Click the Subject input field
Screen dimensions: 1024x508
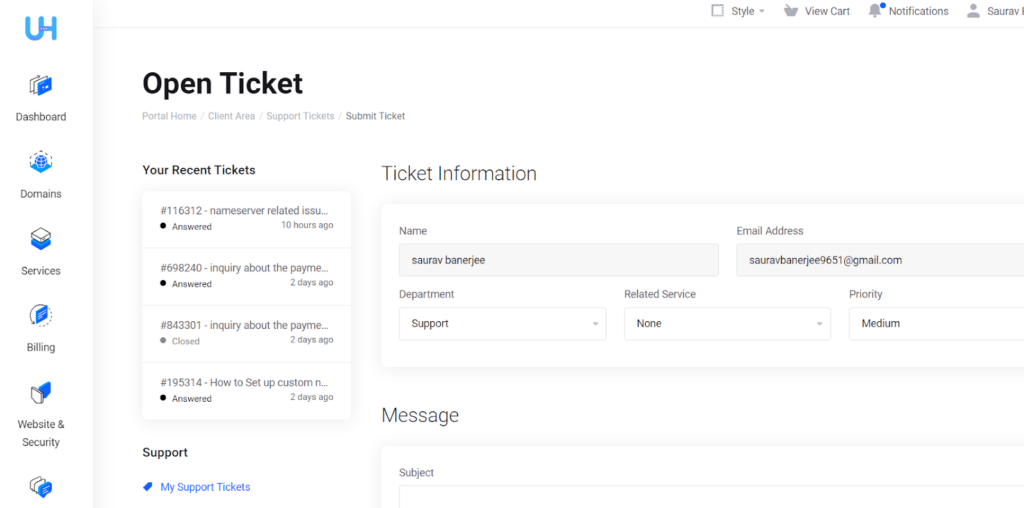coord(711,496)
